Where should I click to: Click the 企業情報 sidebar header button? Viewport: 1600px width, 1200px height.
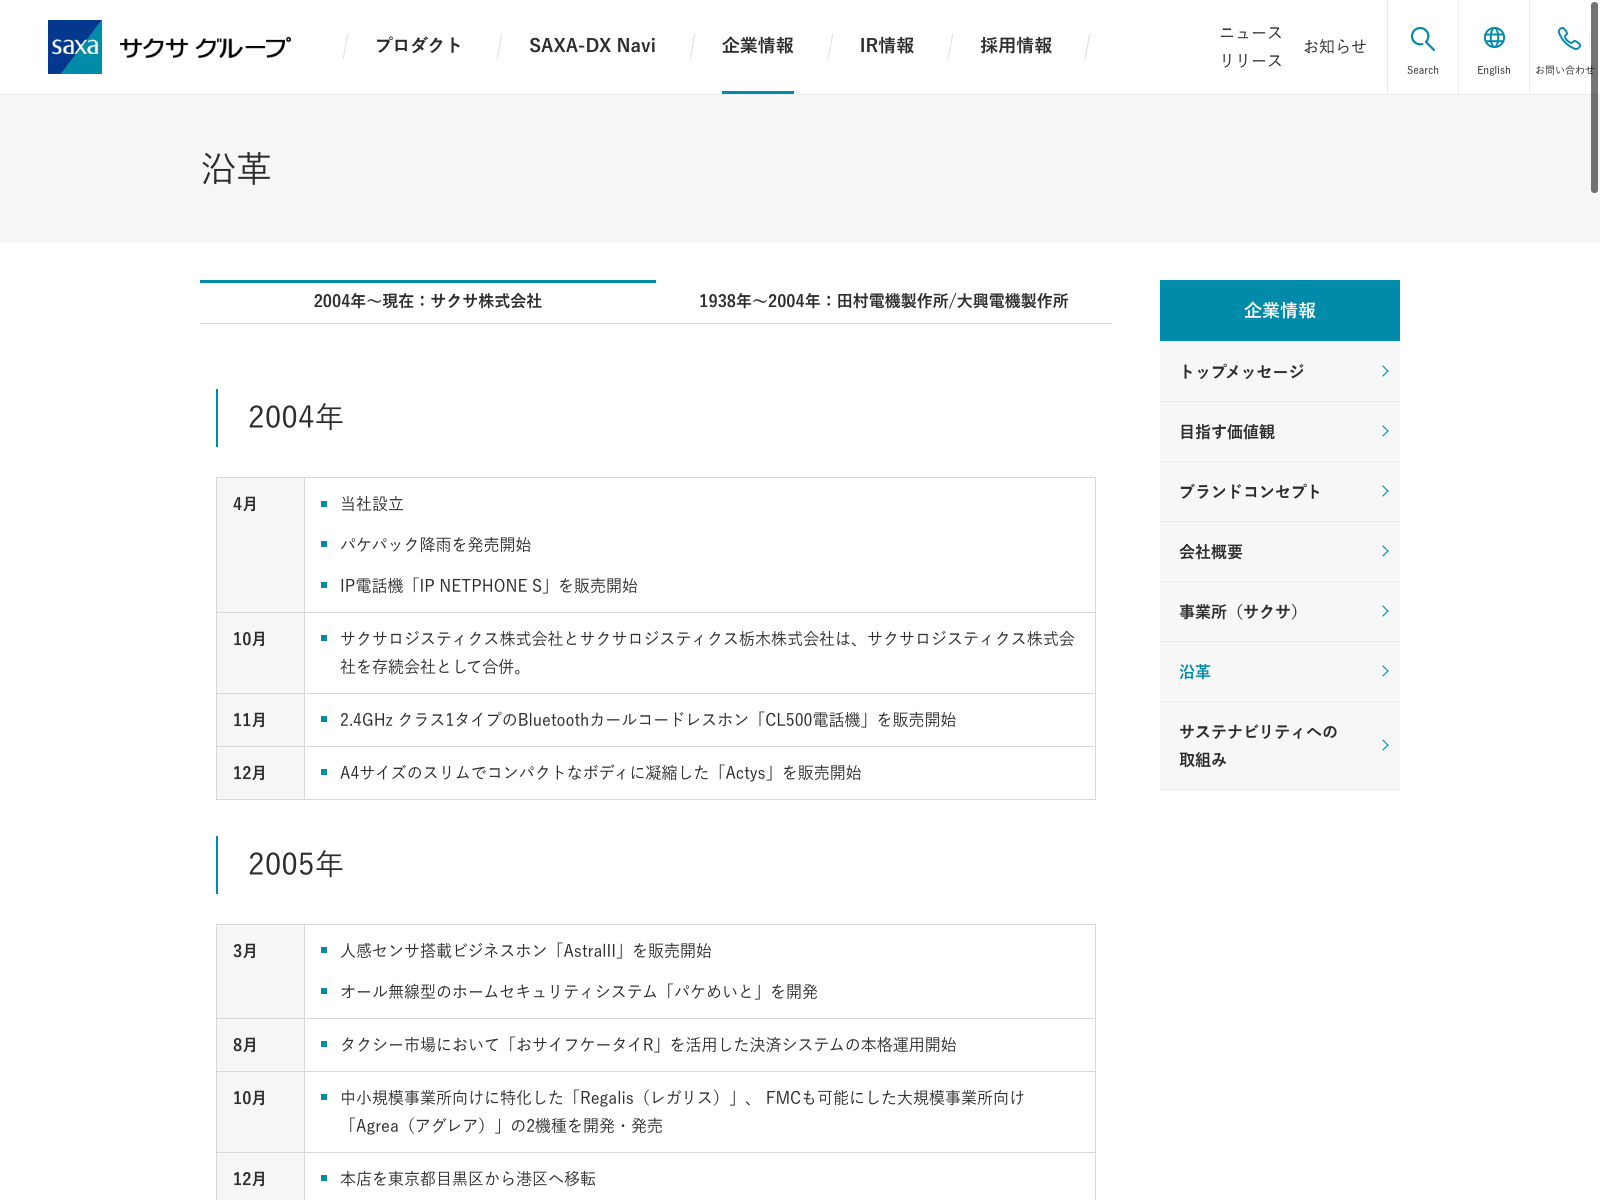coord(1280,311)
